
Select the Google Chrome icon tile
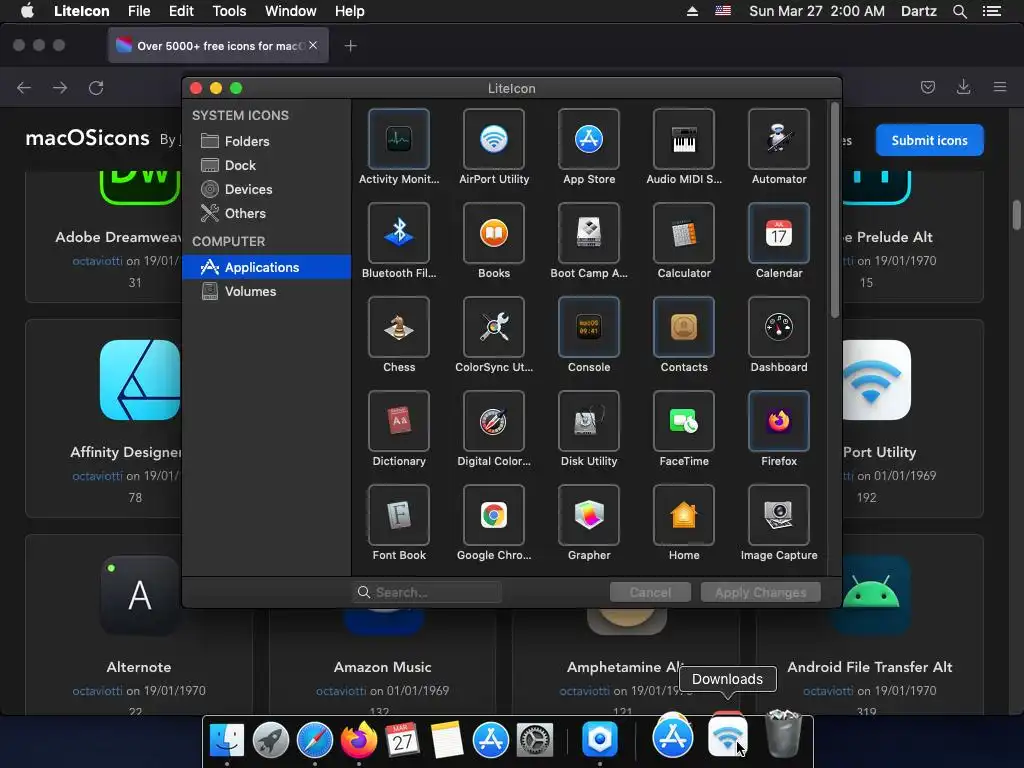[494, 515]
